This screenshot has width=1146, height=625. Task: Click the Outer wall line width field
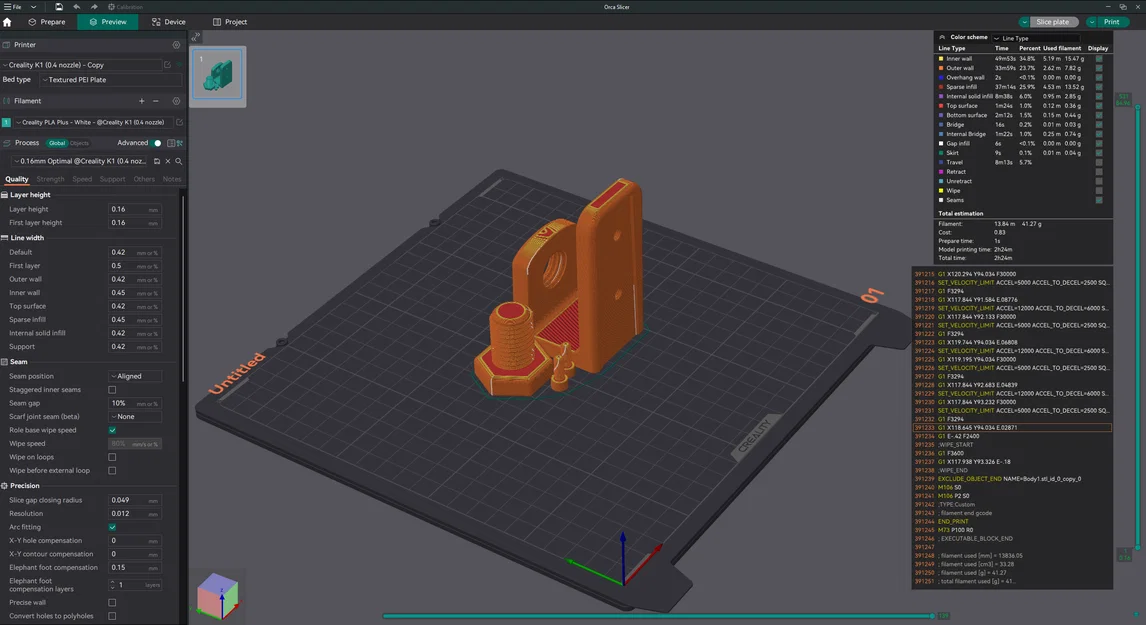[134, 279]
